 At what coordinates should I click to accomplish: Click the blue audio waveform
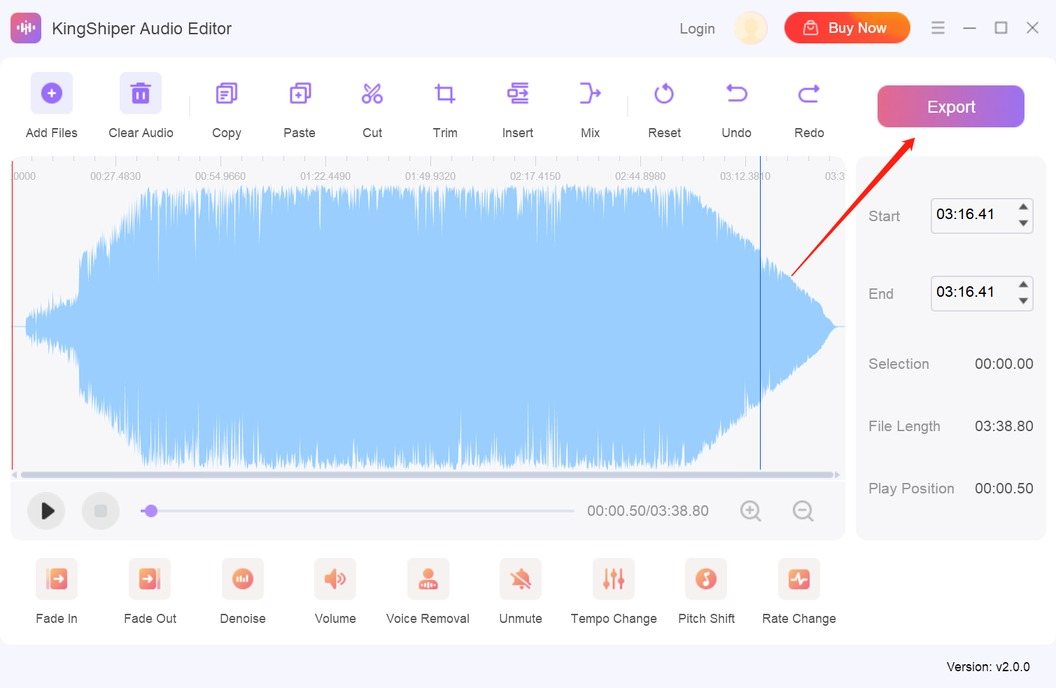click(x=431, y=328)
